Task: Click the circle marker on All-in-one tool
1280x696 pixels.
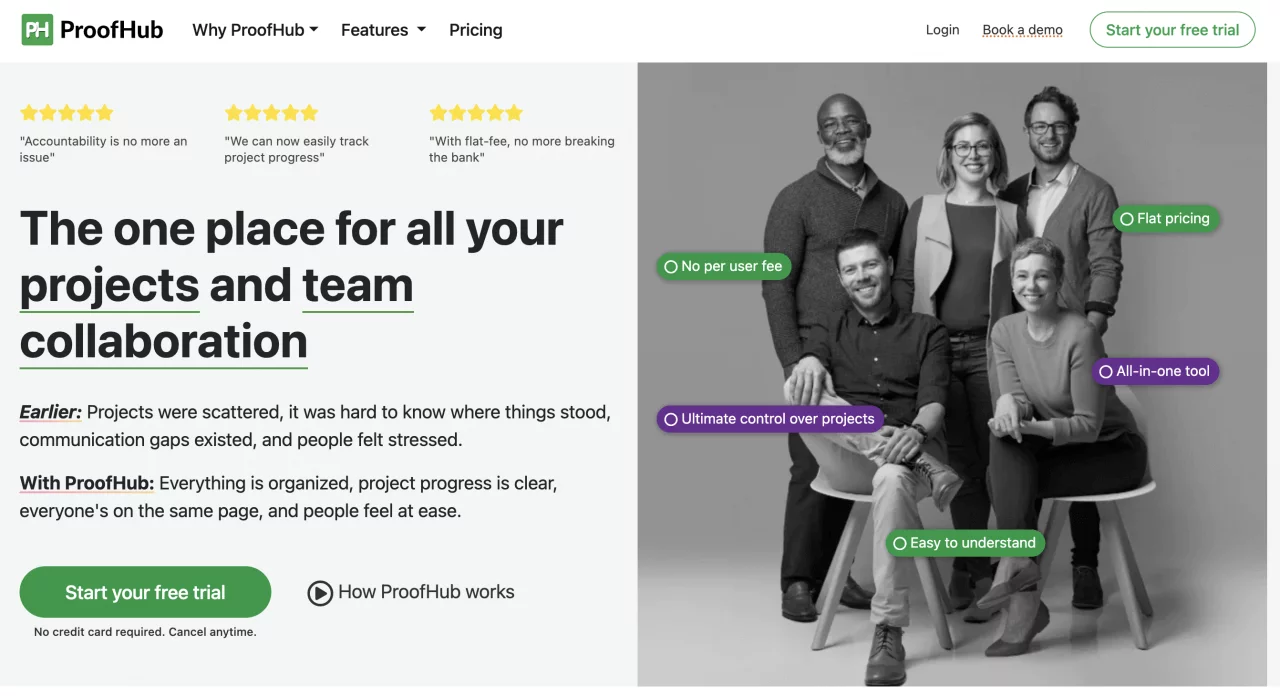Action: 1103,371
